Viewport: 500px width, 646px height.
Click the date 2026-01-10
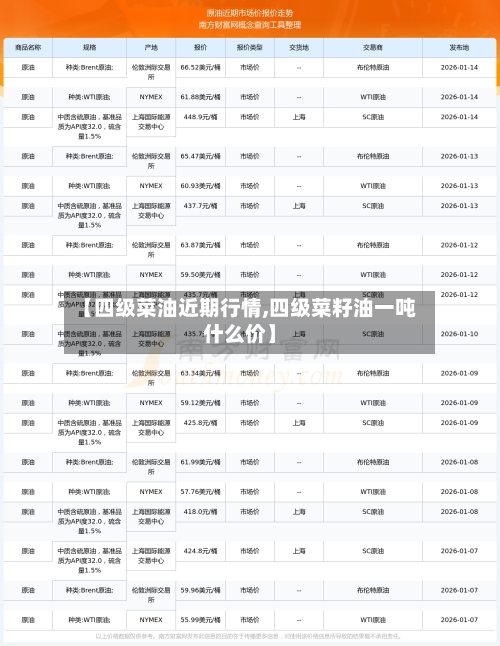pos(459,334)
